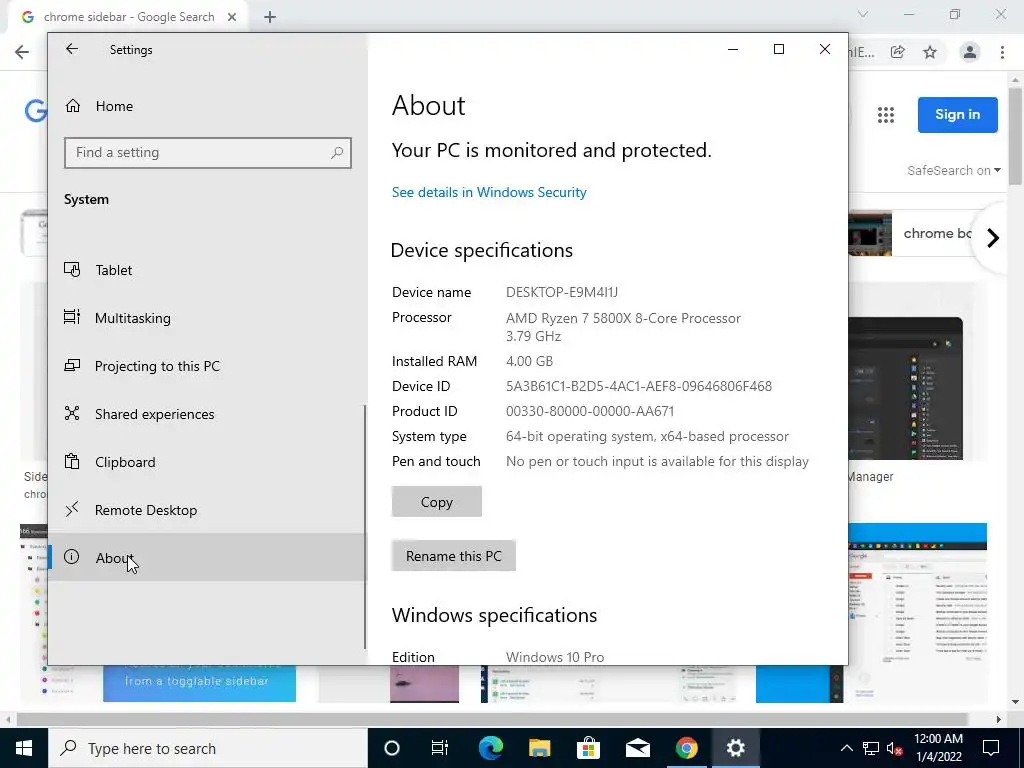Screen dimensions: 1024x768
Task: Show hidden system tray icons
Action: pyautogui.click(x=846, y=748)
